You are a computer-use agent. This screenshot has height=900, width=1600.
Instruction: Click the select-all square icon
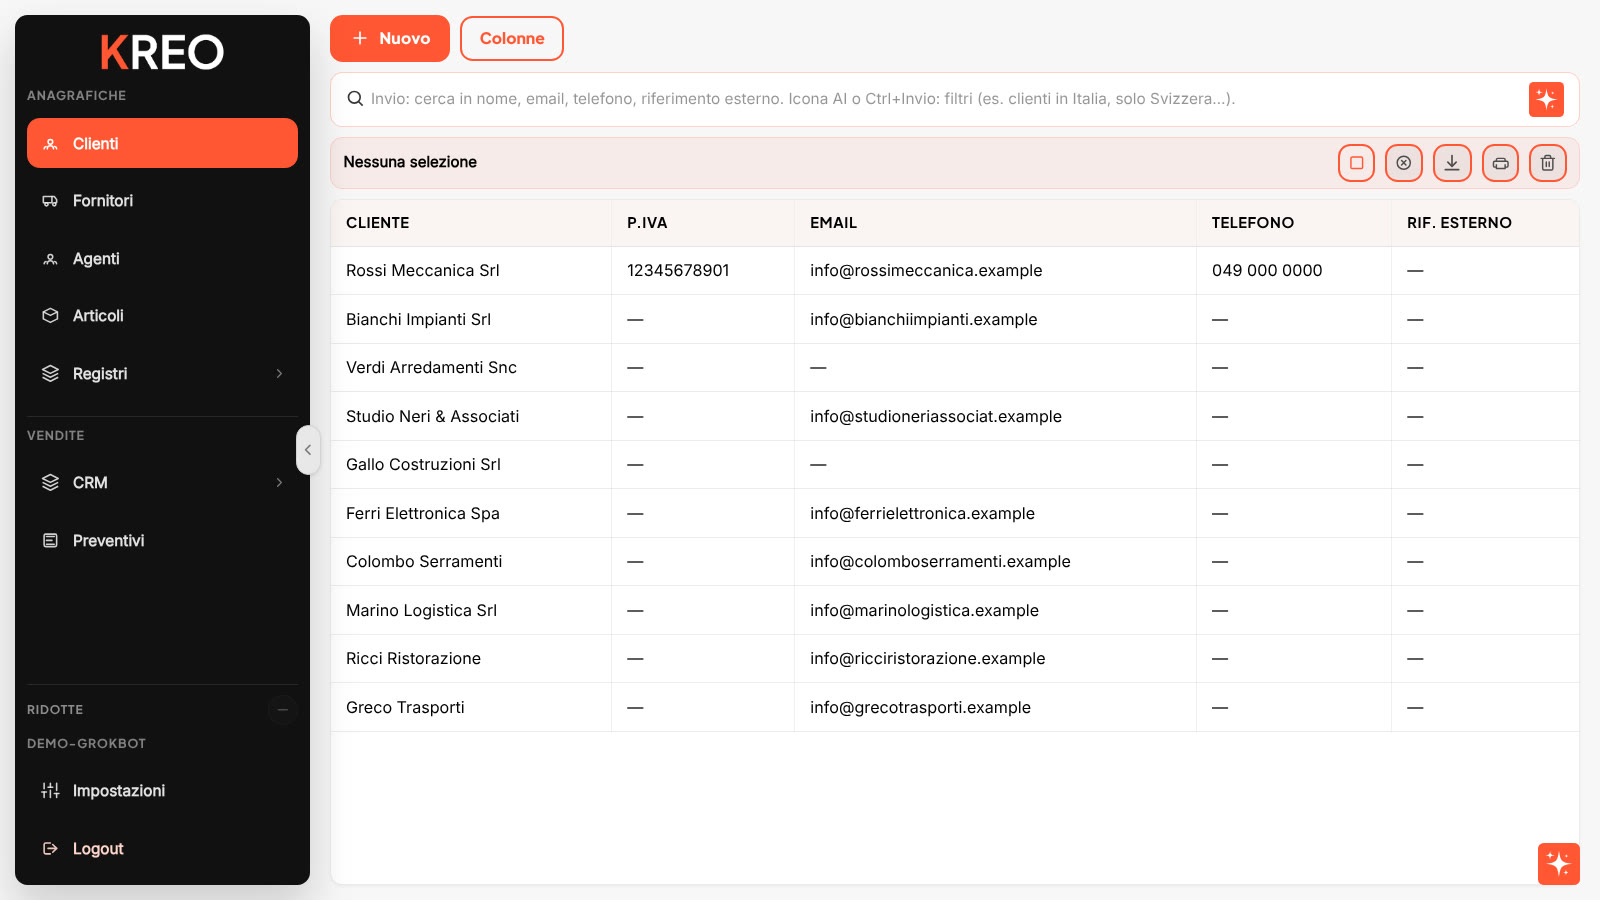[1356, 163]
